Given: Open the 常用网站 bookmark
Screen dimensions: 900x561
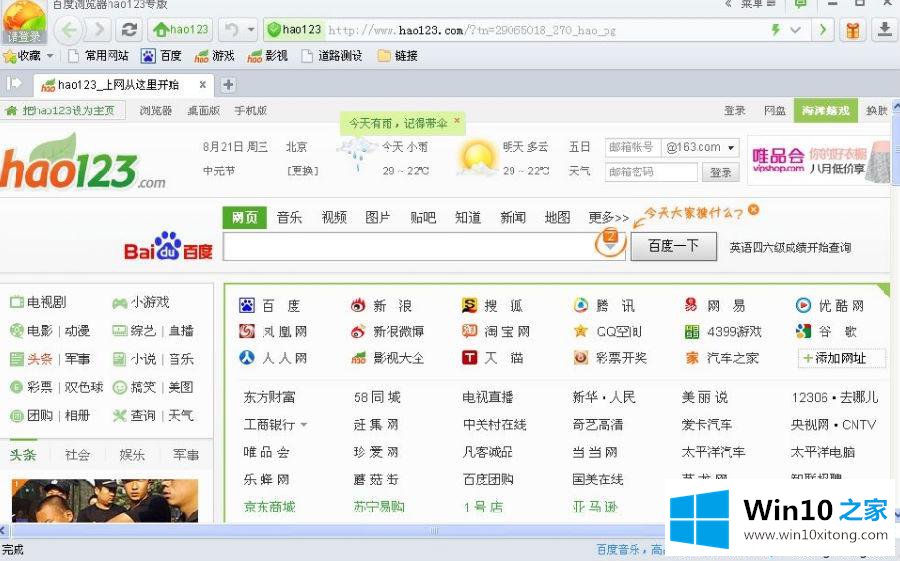Looking at the screenshot, I should pos(99,56).
